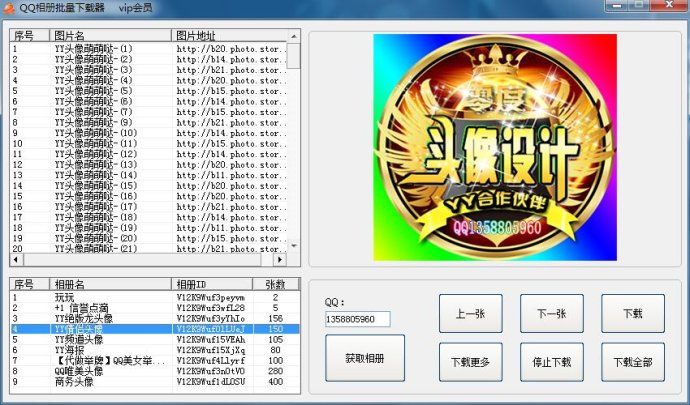The height and width of the screenshot is (405, 690).
Task: Click the vertical scrollbar thumb of image list
Action: 294,55
